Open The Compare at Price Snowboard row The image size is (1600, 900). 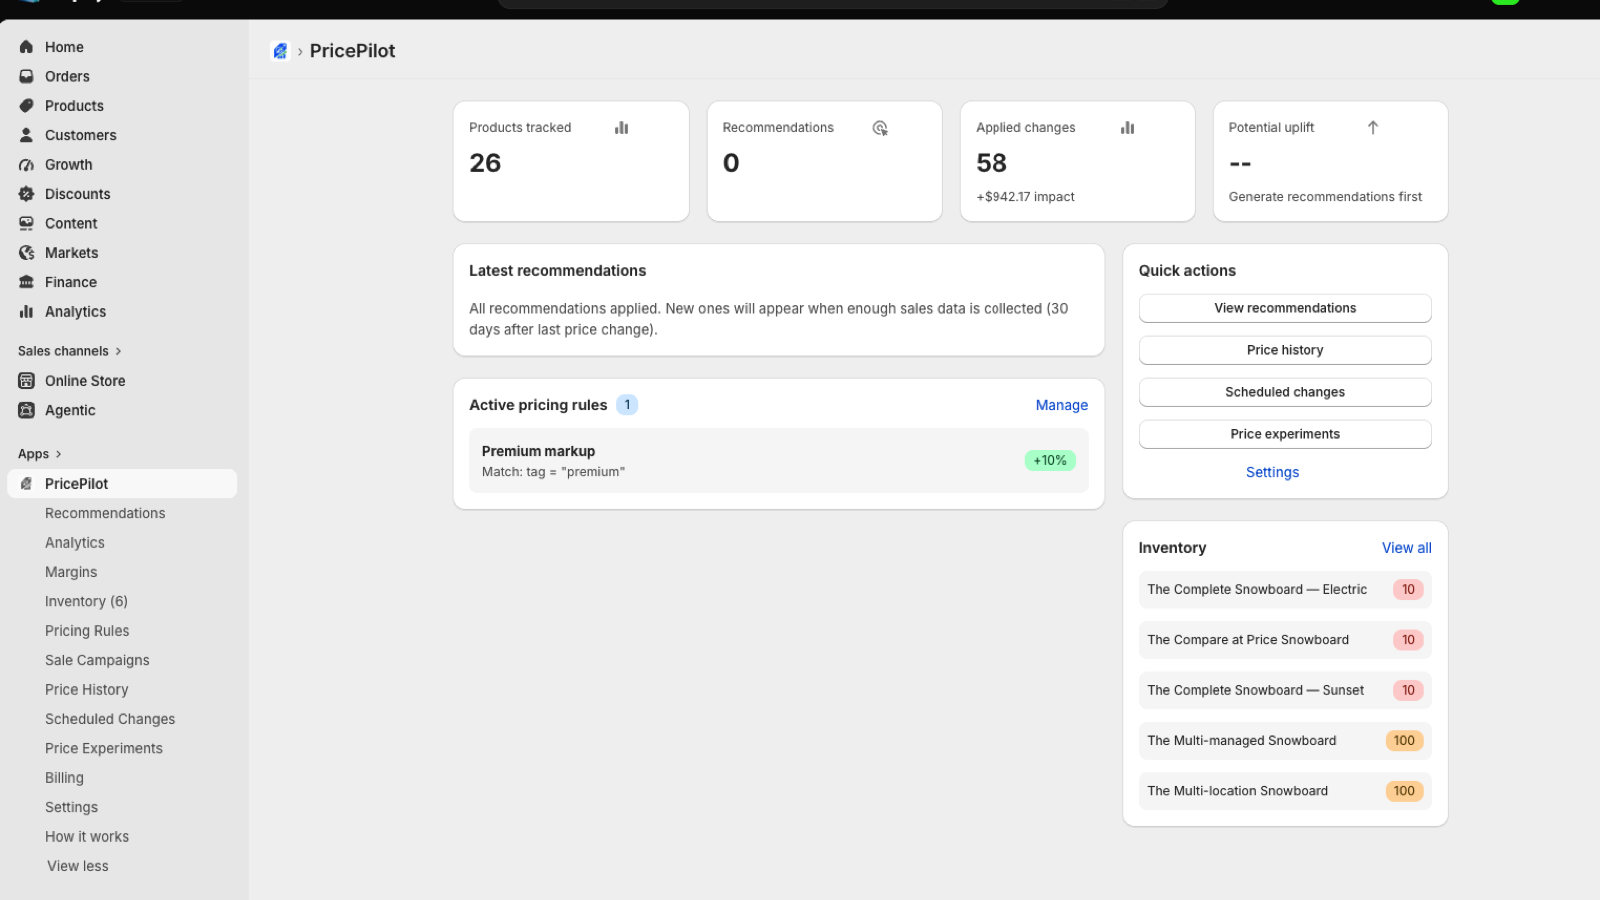[x=1285, y=640]
